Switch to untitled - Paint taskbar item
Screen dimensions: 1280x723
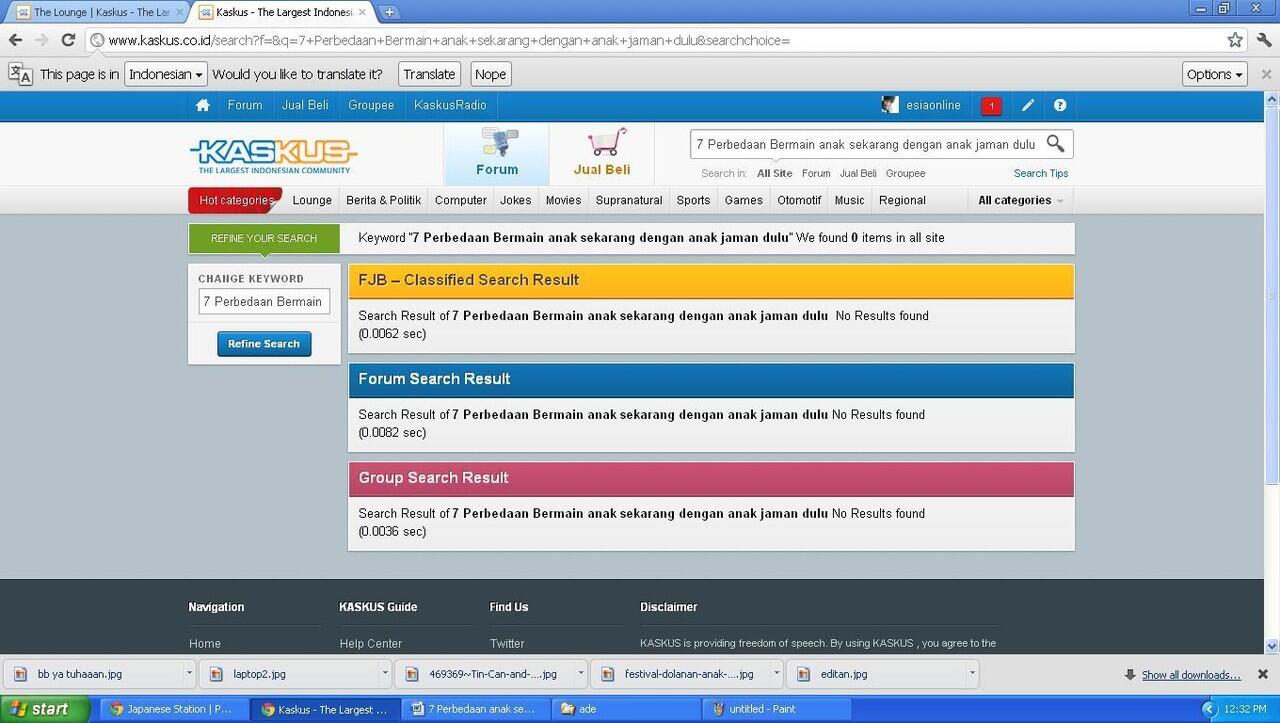[776, 709]
